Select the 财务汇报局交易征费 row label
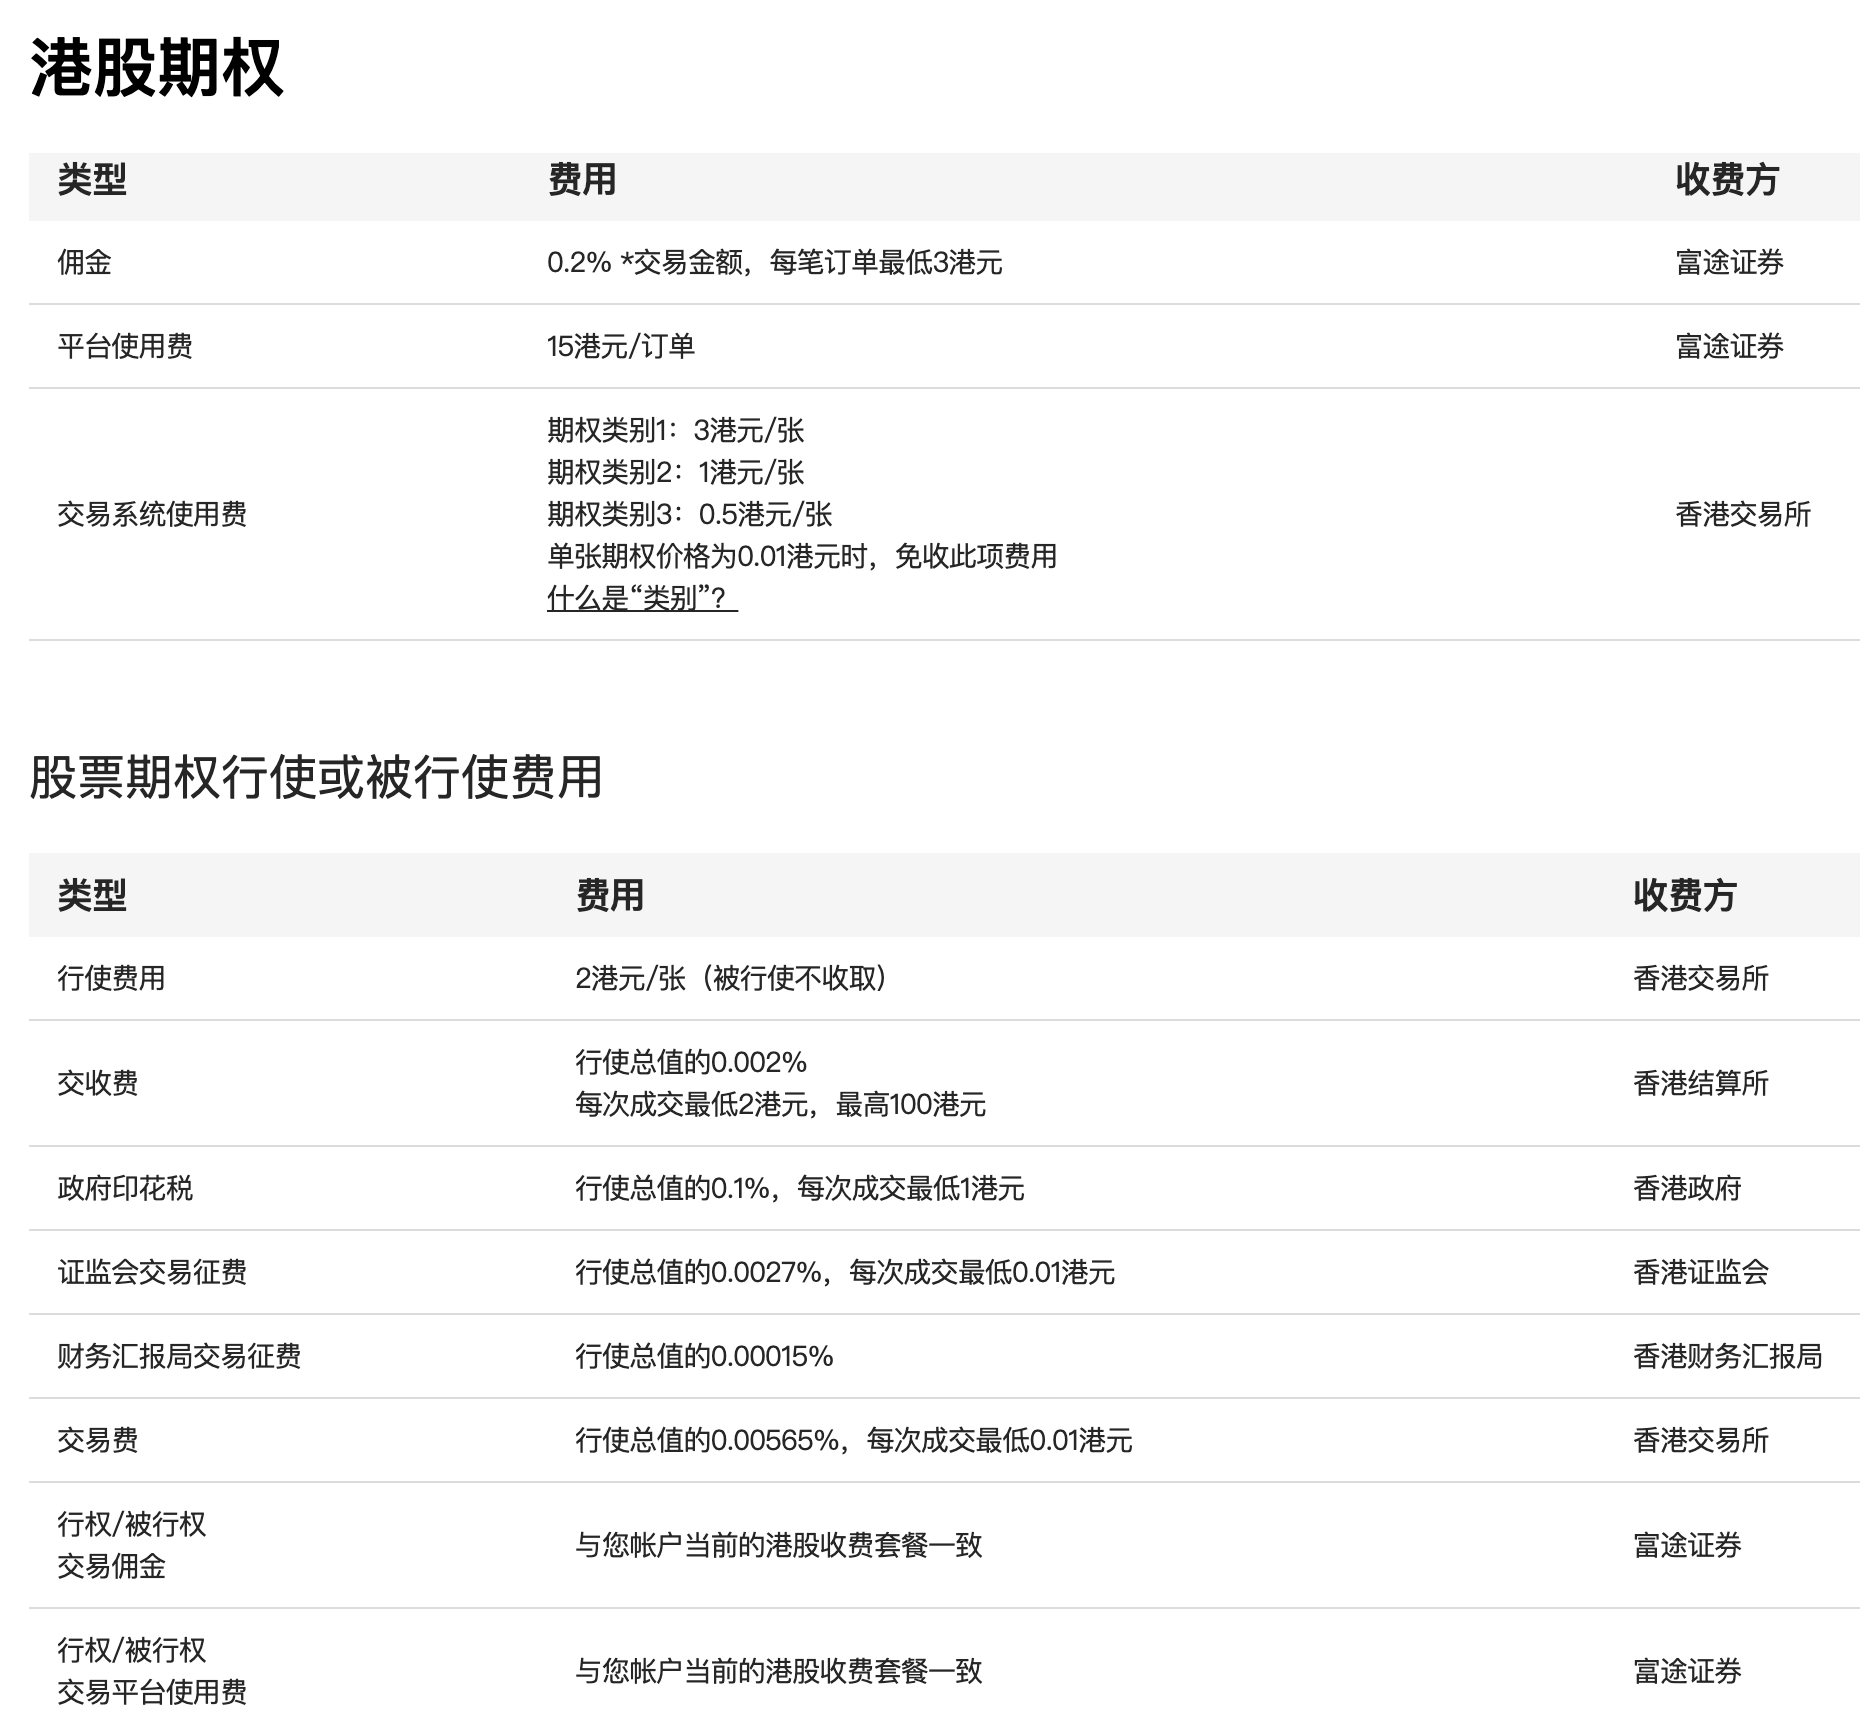The width and height of the screenshot is (1860, 1714). click(x=179, y=1356)
